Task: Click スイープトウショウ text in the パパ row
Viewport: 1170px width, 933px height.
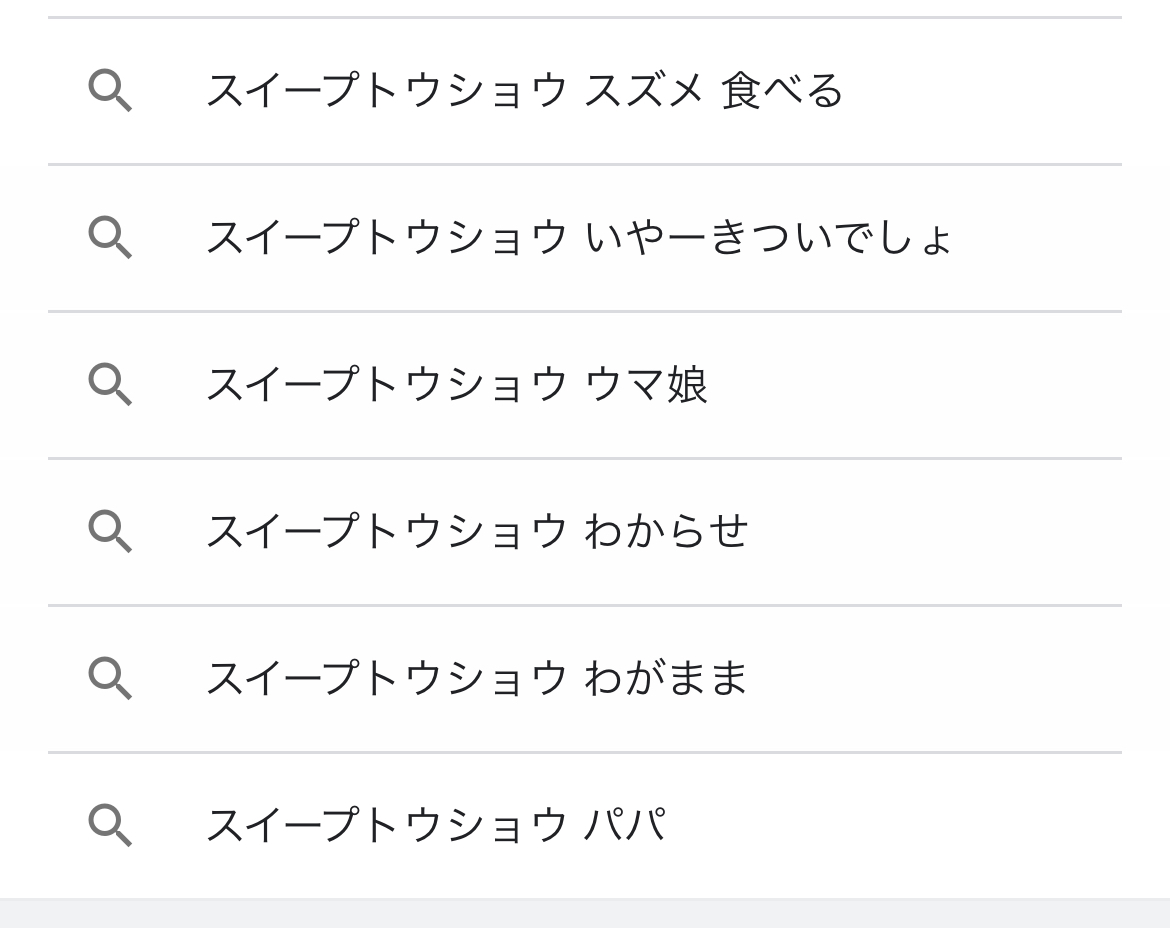Action: [386, 825]
